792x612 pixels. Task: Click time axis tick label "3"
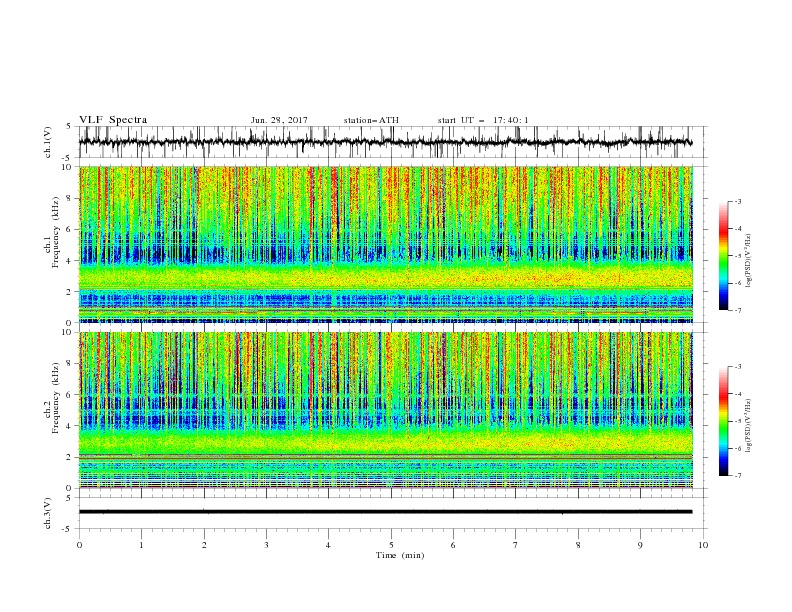point(266,545)
